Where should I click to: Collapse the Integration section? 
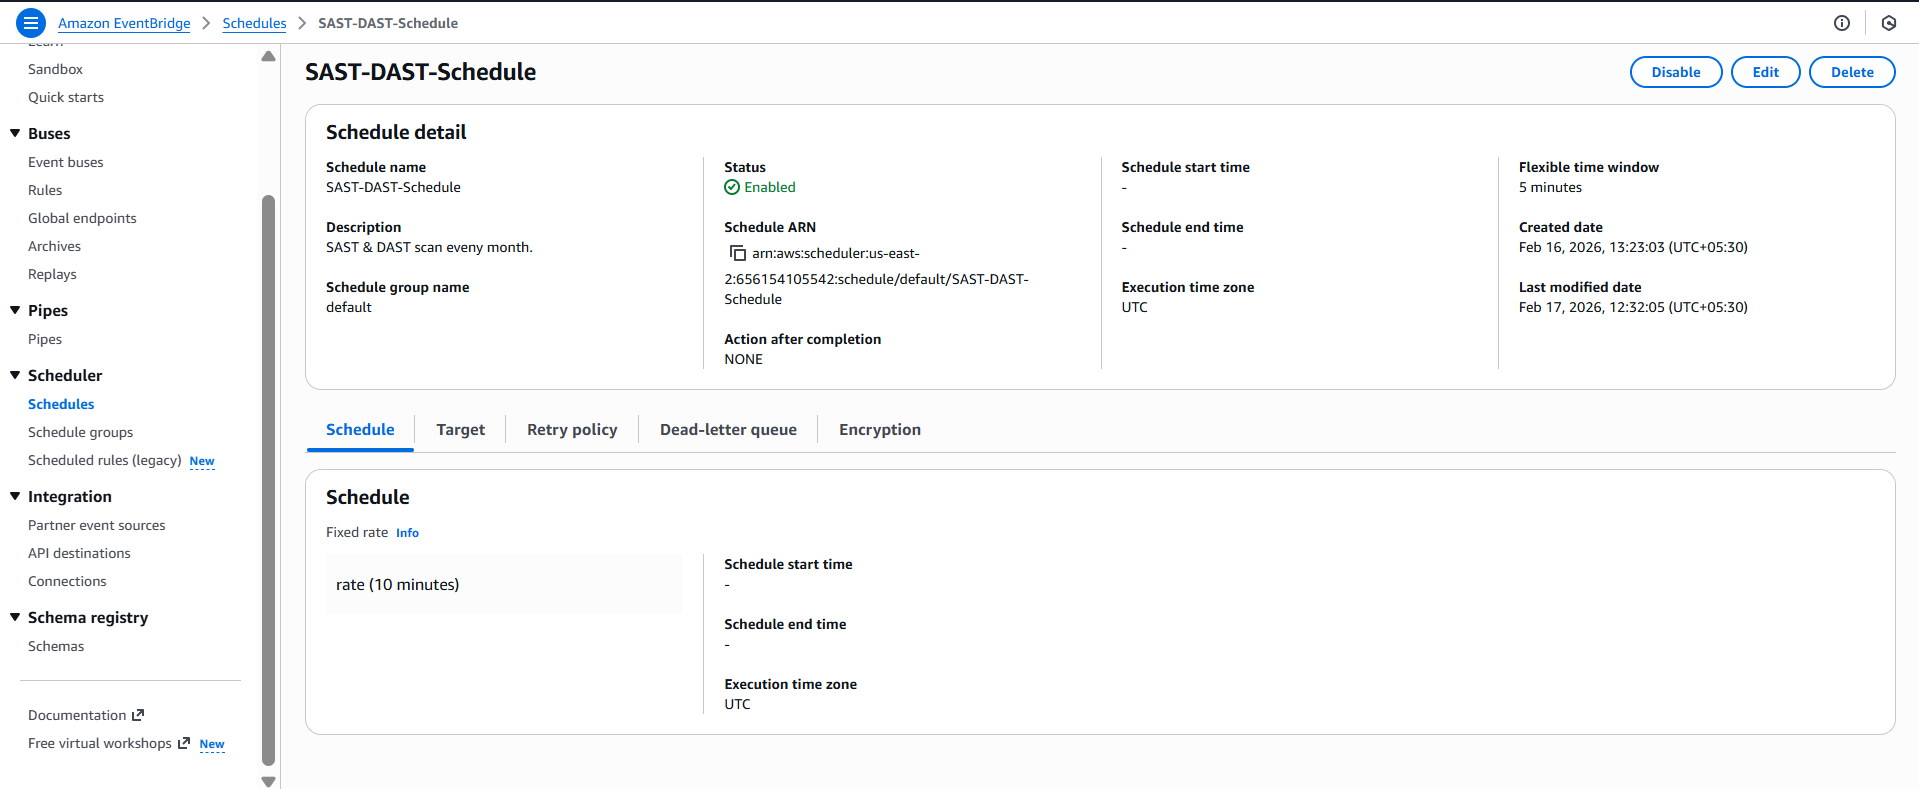pyautogui.click(x=15, y=496)
